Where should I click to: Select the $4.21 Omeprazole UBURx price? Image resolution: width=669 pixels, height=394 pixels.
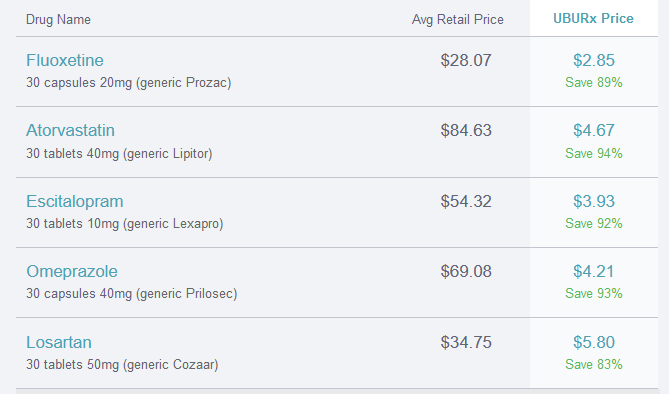[x=593, y=271]
